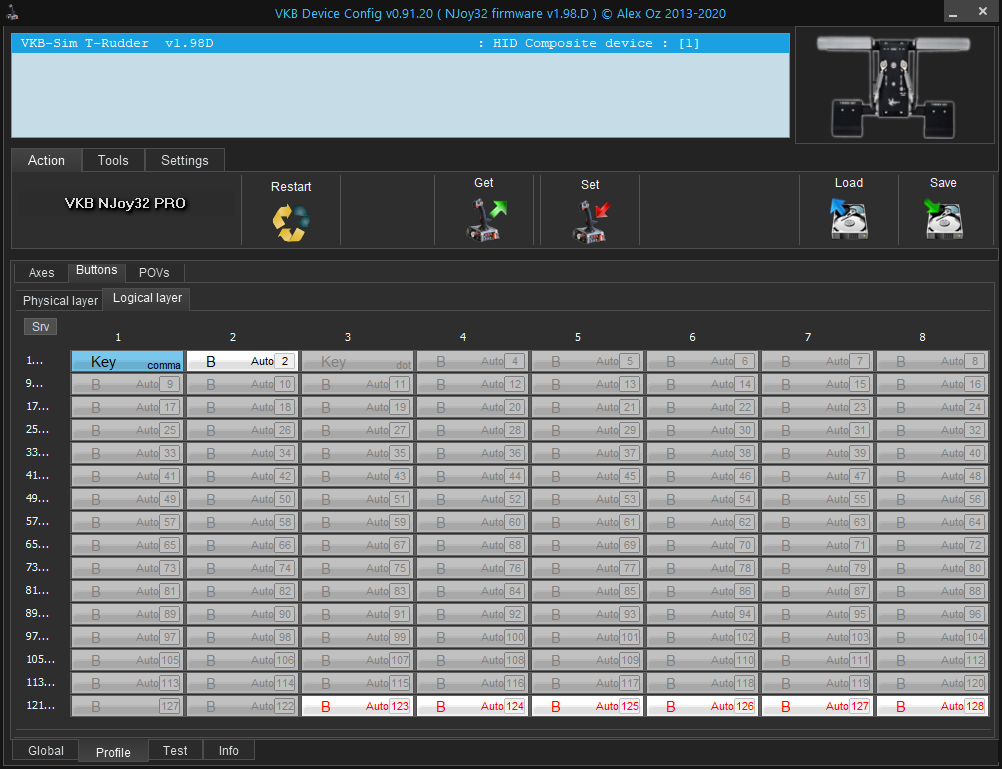Viewport: 1002px width, 769px height.
Task: Click logical button cell Auto 122
Action: pyautogui.click(x=242, y=706)
